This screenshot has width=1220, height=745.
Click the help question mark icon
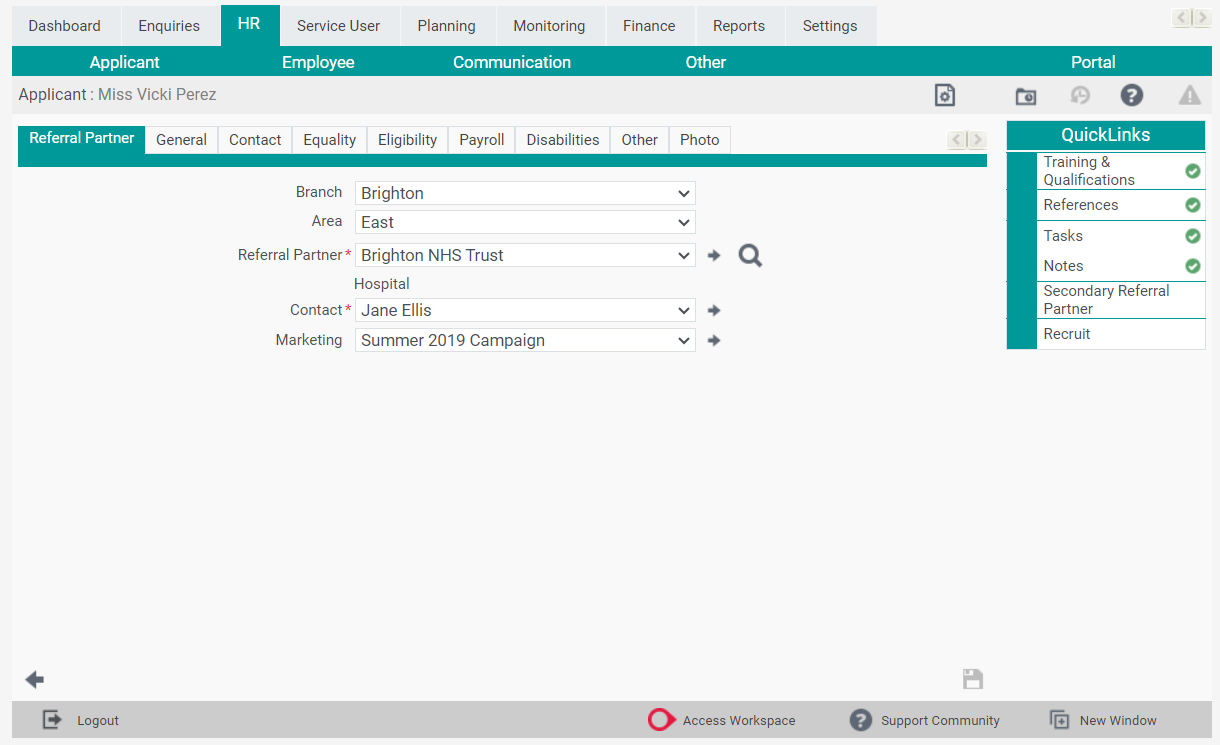pyautogui.click(x=1131, y=95)
